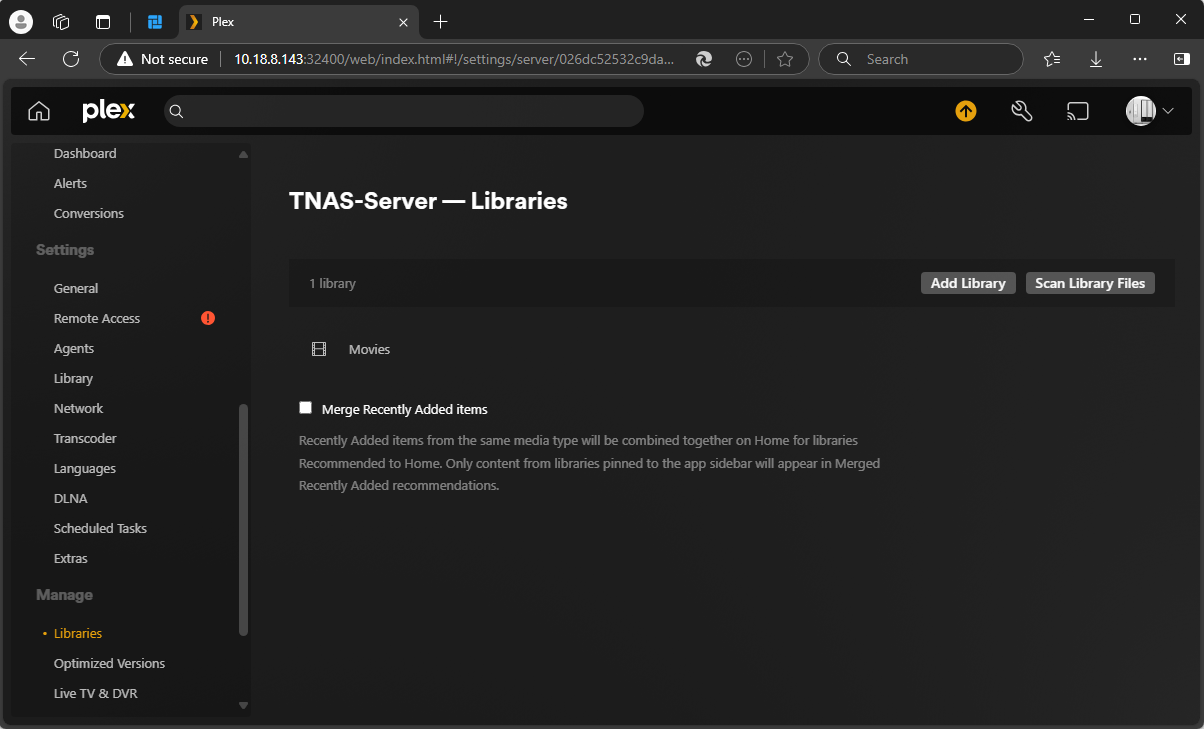
Task: Open Network settings
Action: (78, 408)
